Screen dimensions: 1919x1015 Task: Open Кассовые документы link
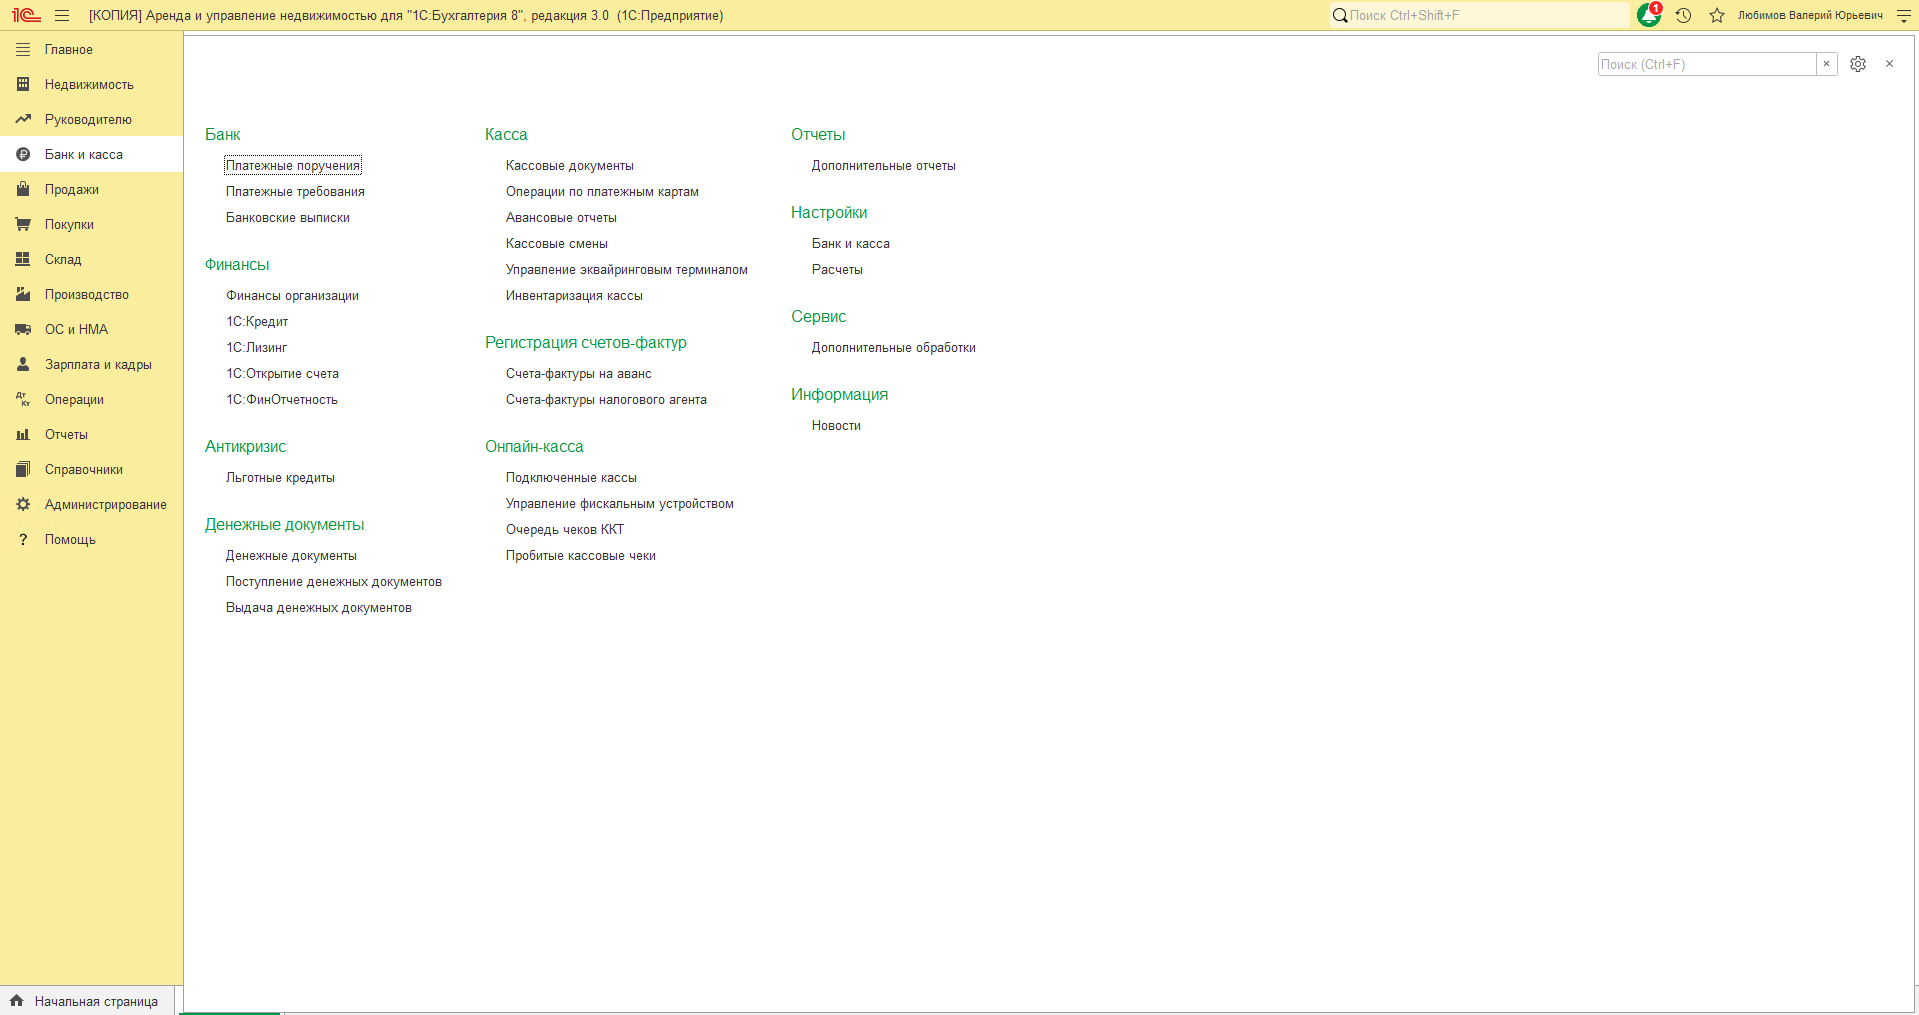coord(570,165)
